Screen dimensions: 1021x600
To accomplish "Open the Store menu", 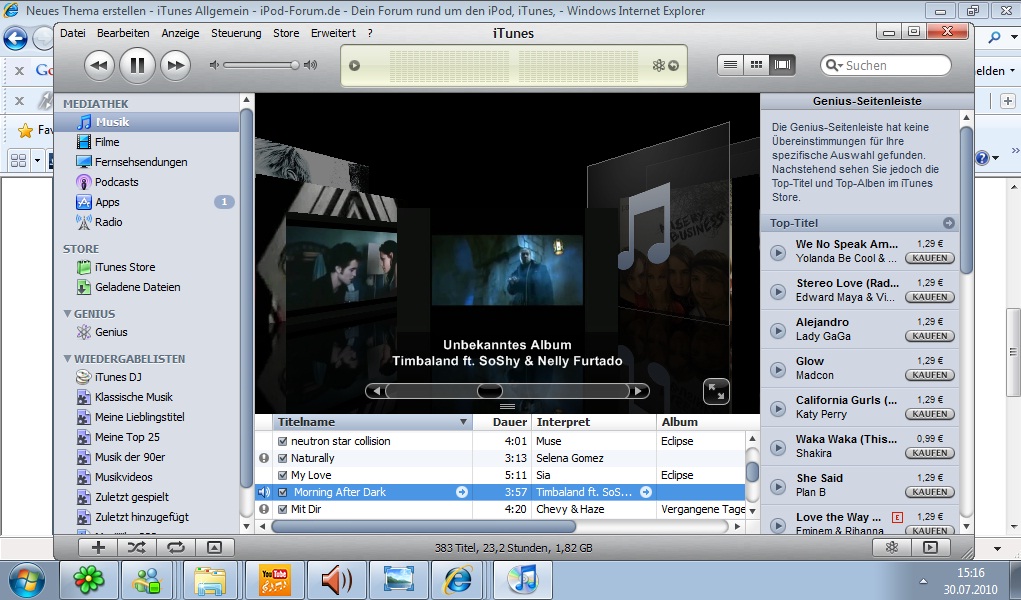I will [x=286, y=33].
